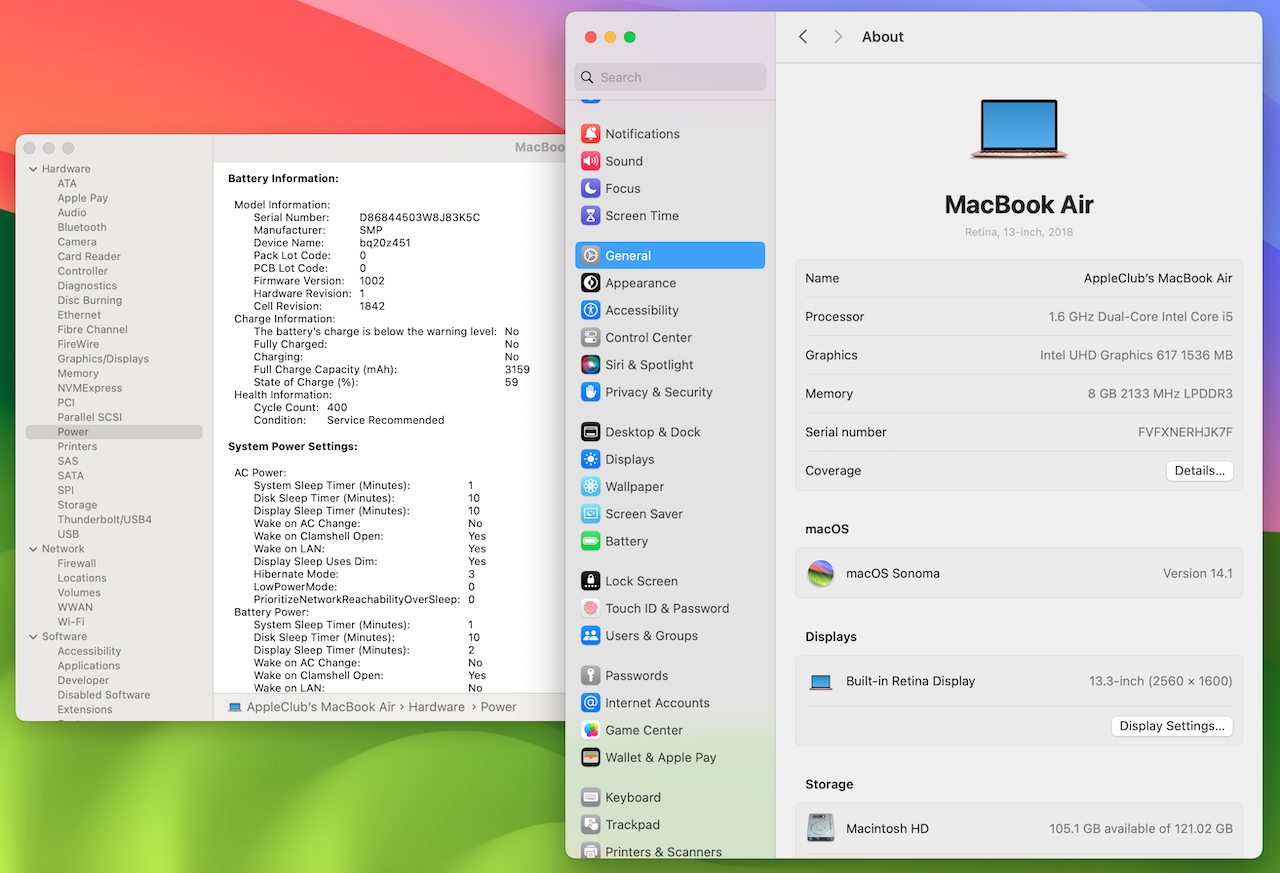Click the General gear icon
The height and width of the screenshot is (873, 1280).
[x=590, y=256]
